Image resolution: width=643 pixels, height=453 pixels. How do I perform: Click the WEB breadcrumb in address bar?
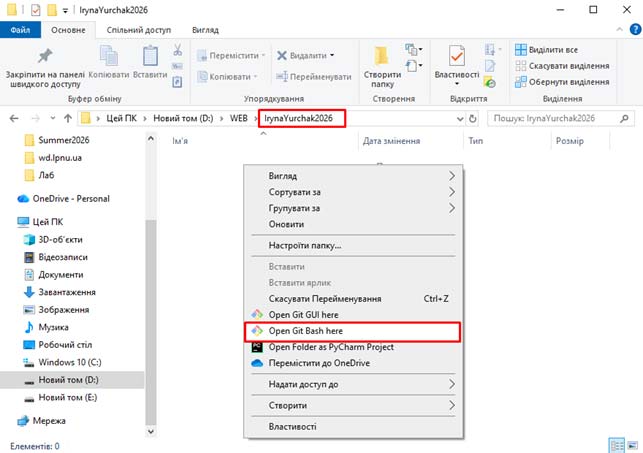click(239, 118)
